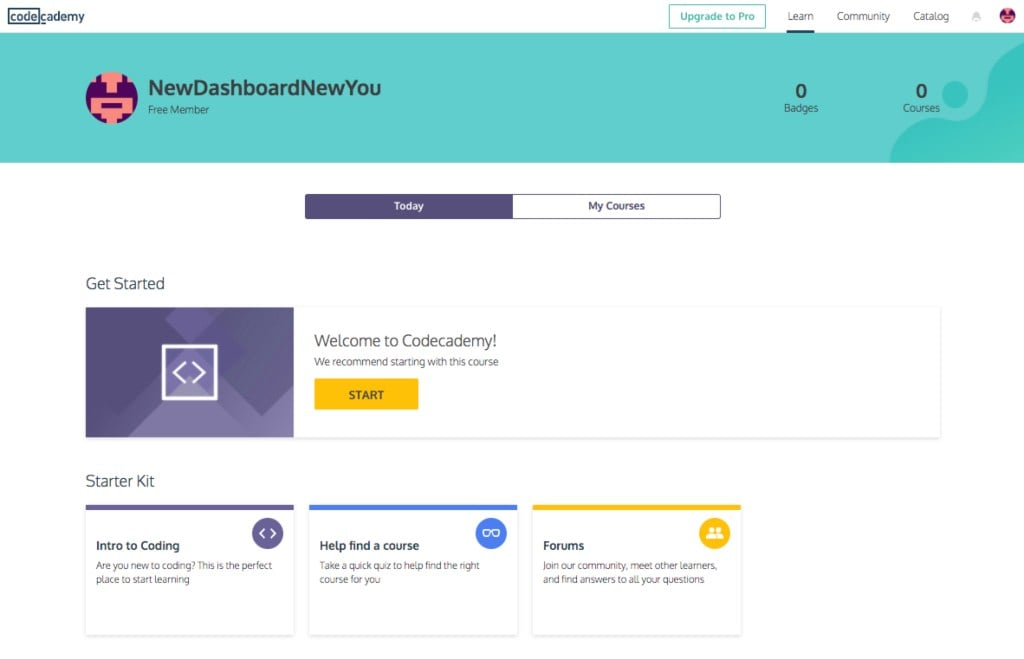Click the Upgrade to Pro button
Screen dimensions: 1024x659
pos(717,16)
